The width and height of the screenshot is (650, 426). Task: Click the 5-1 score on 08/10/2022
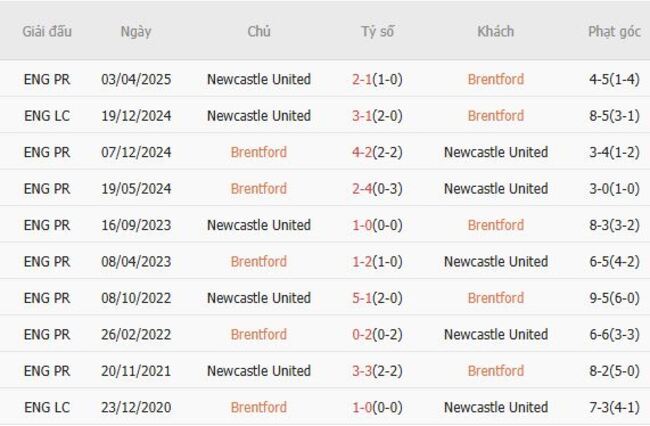[362, 298]
